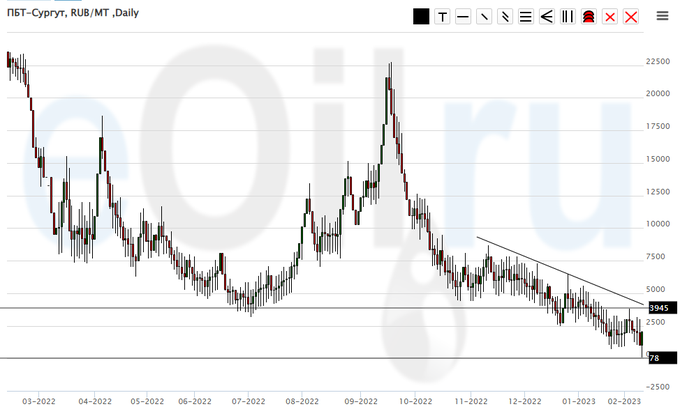Open the hamburger chart menu
The image size is (680, 409).
click(x=662, y=16)
